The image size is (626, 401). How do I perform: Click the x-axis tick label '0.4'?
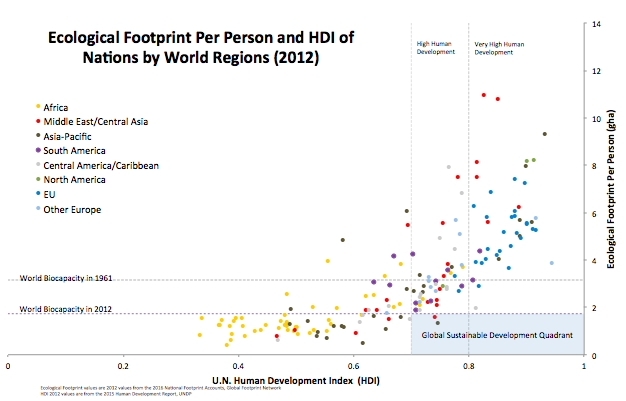[x=238, y=366]
